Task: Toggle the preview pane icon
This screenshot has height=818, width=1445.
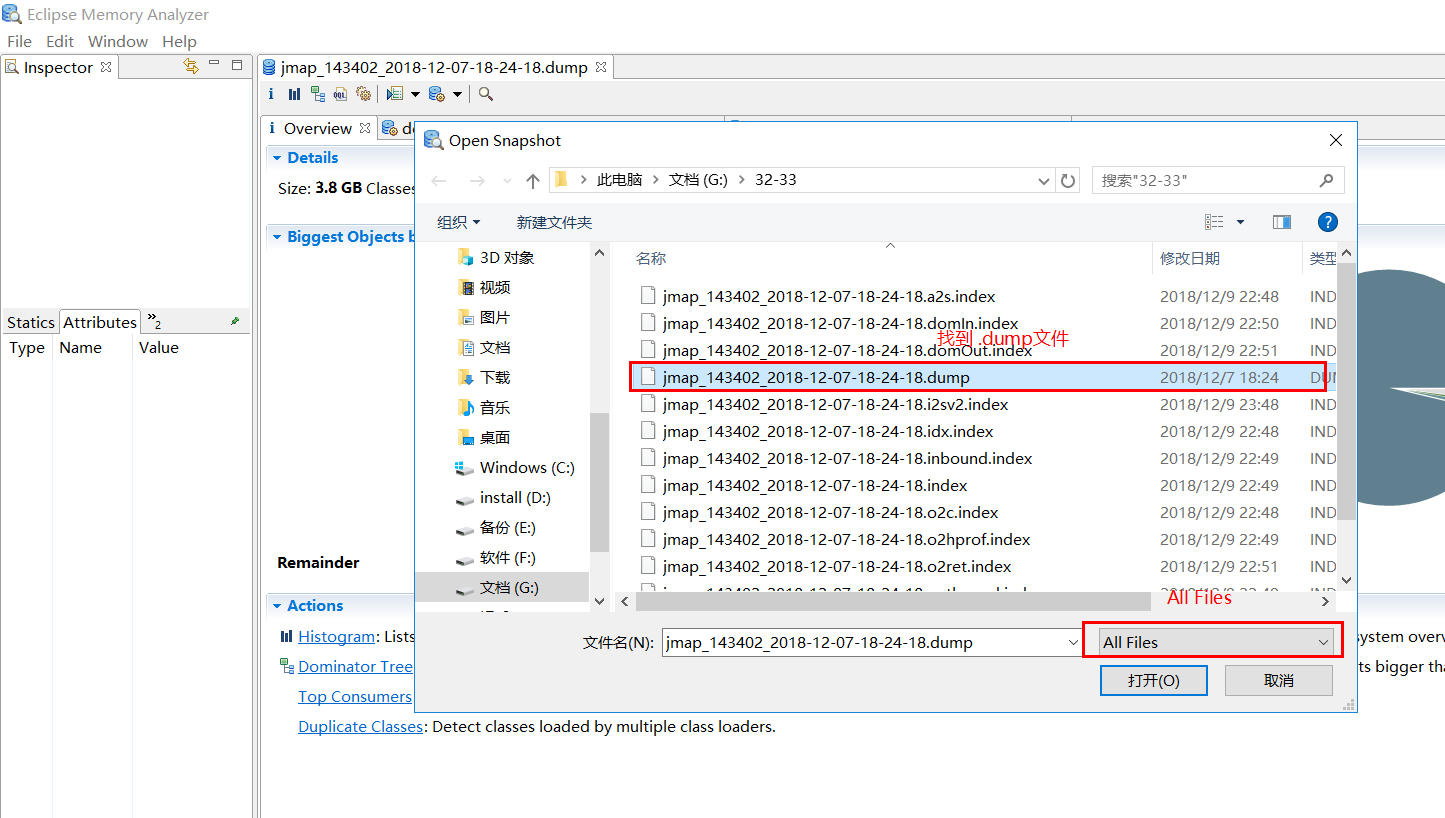Action: tap(1282, 222)
